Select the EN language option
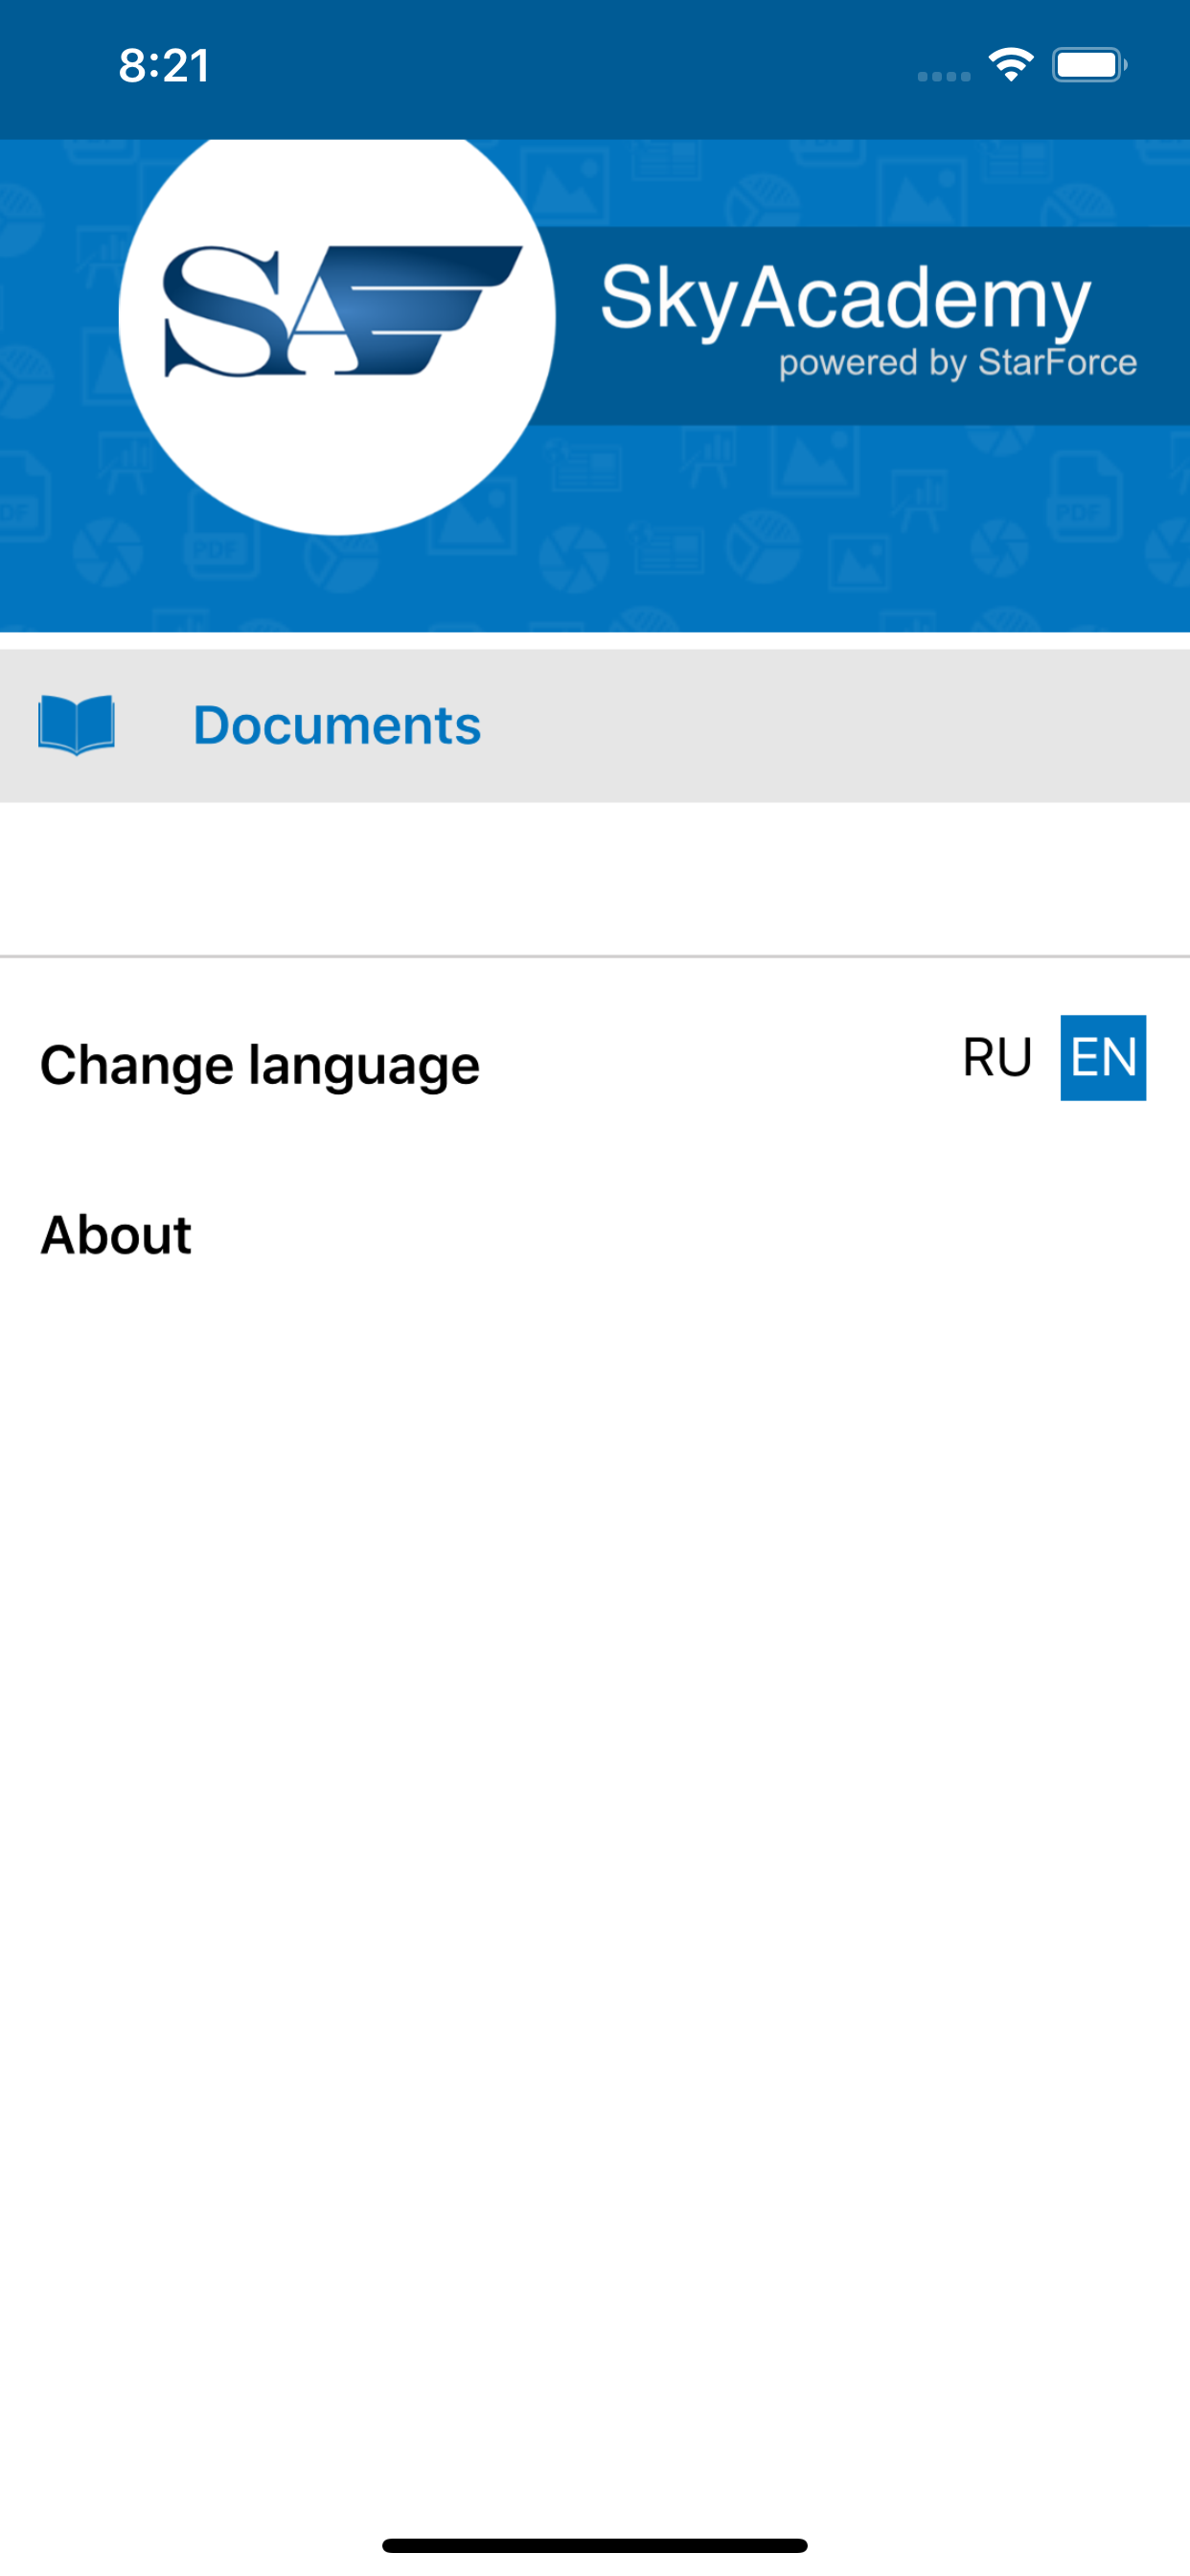 1103,1058
